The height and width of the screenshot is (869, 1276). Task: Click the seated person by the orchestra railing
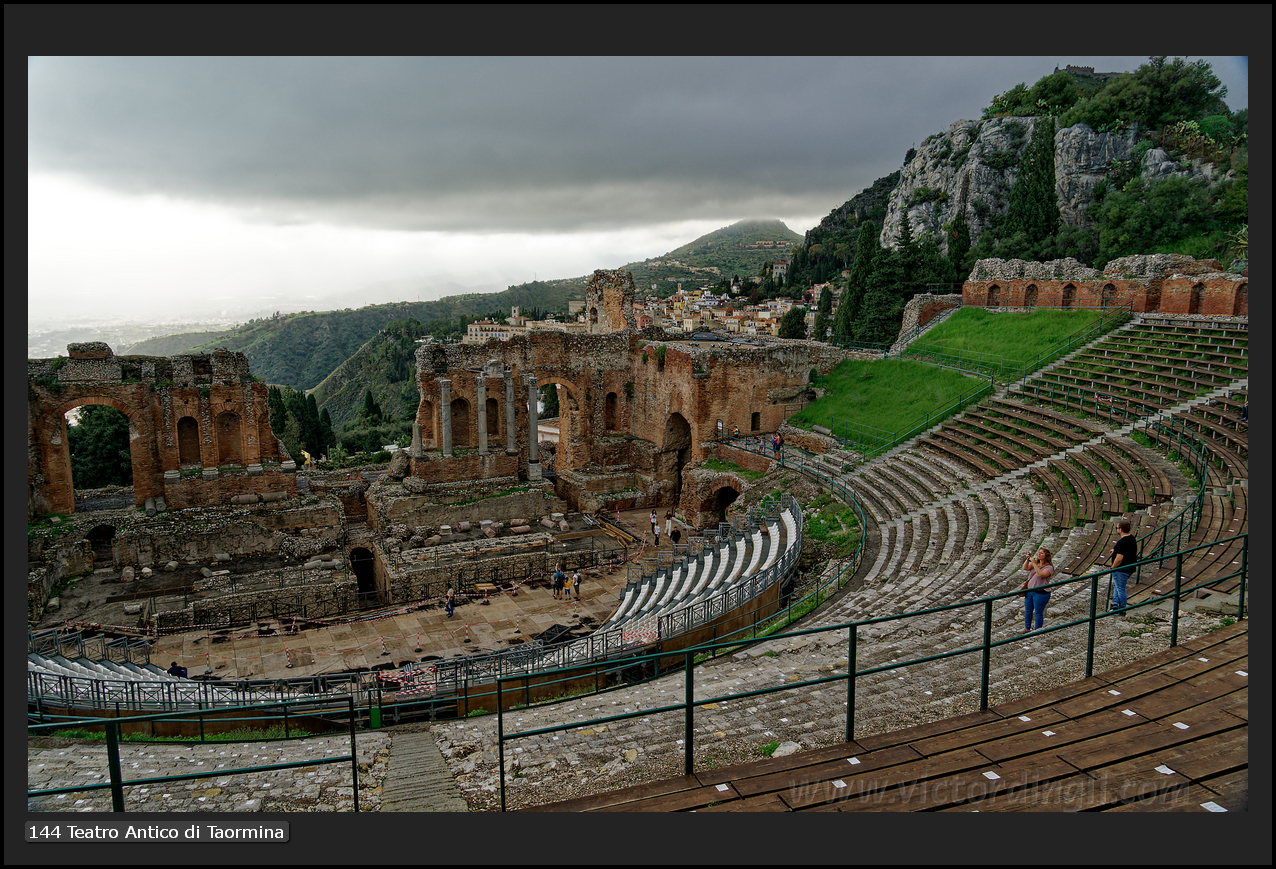point(176,670)
